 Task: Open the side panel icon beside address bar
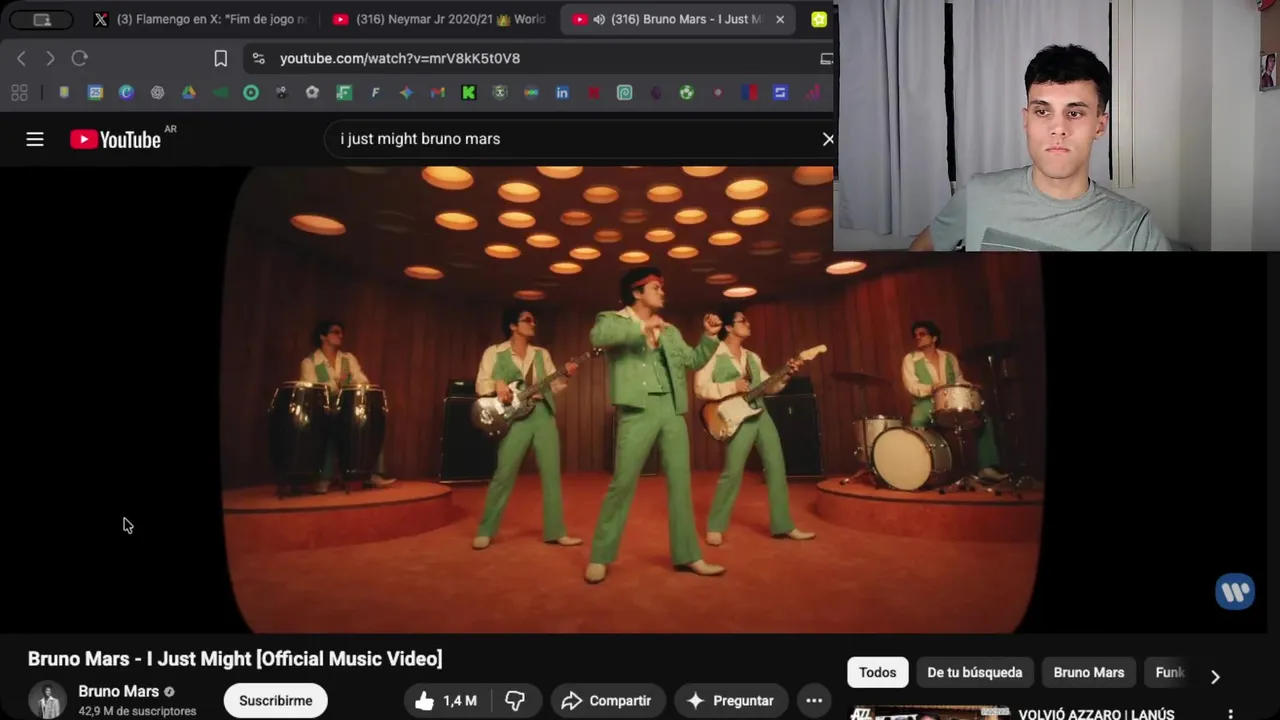(x=826, y=58)
